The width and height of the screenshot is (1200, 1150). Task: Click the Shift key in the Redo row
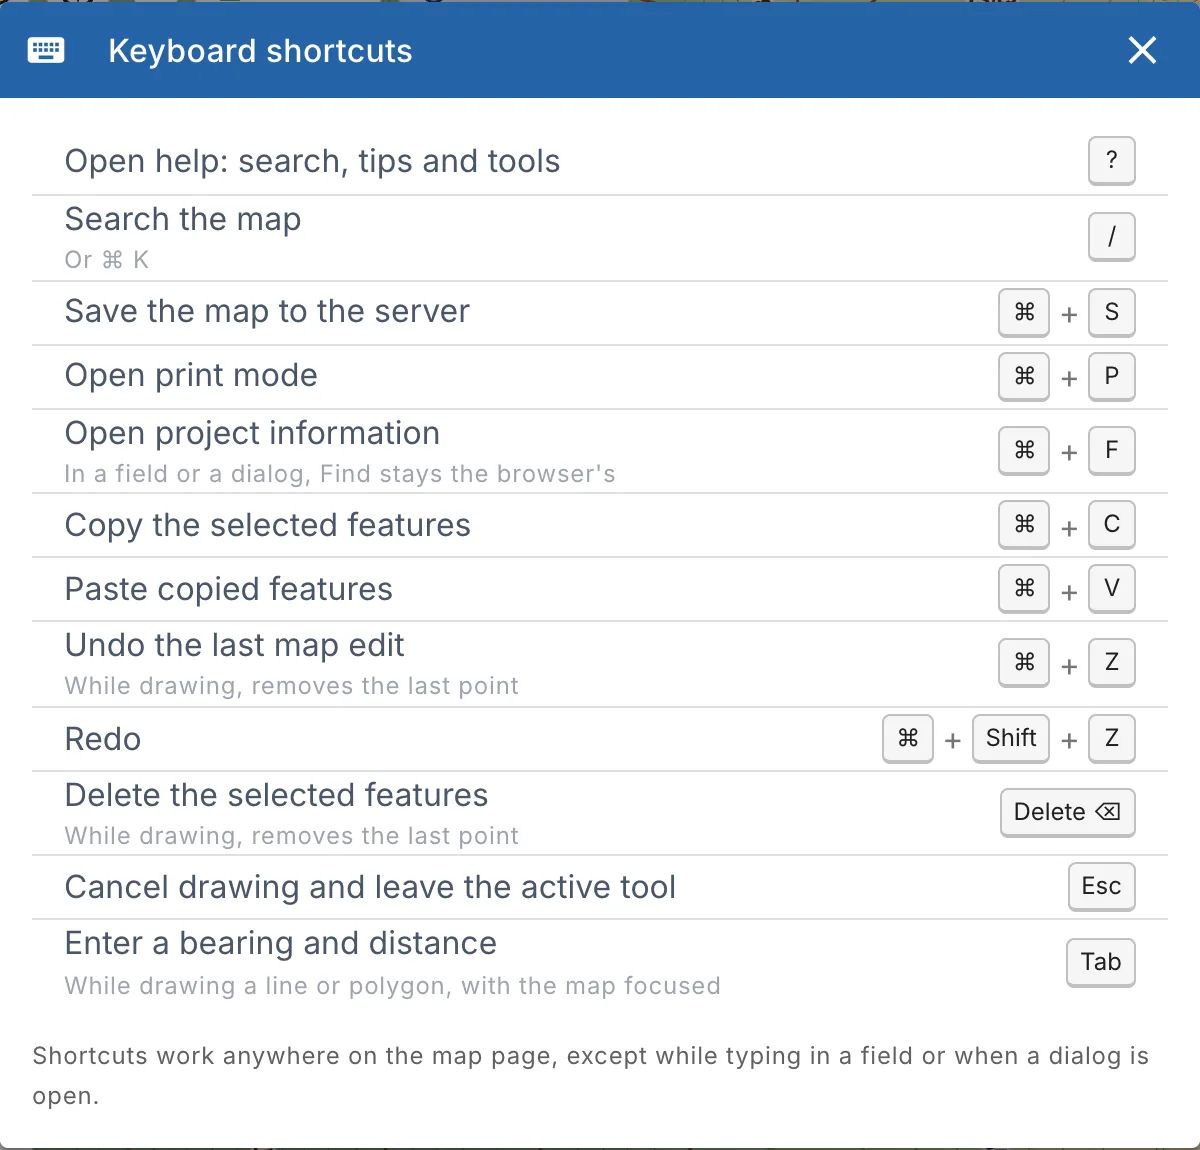(1011, 738)
